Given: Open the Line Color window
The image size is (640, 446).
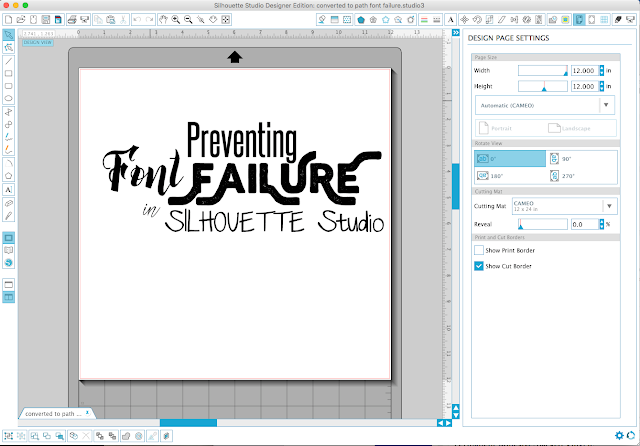Looking at the screenshot, I should [424, 20].
